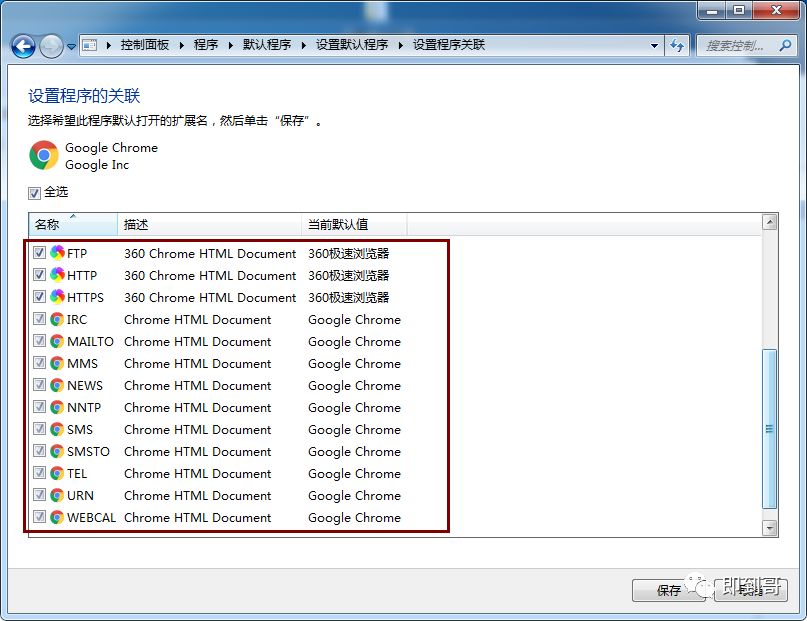
Task: Click the search magnifier icon
Action: (x=785, y=45)
